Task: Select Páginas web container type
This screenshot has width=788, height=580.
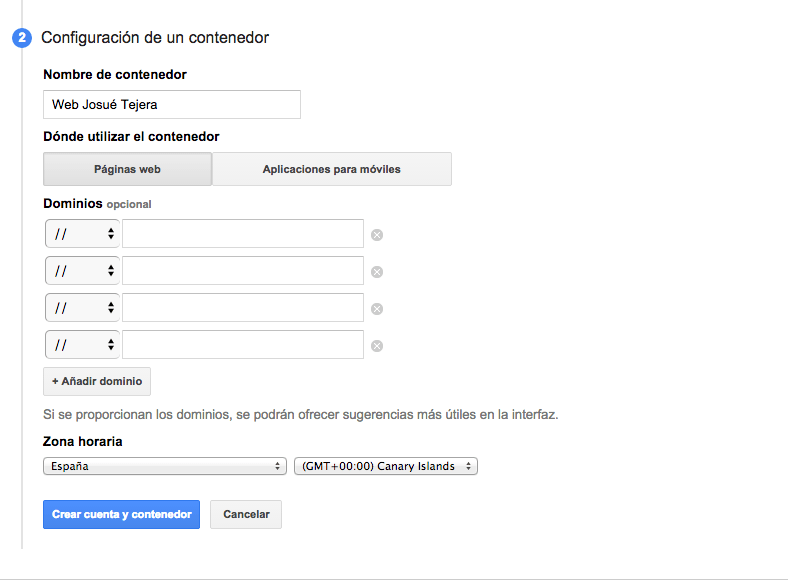Action: pos(127,169)
